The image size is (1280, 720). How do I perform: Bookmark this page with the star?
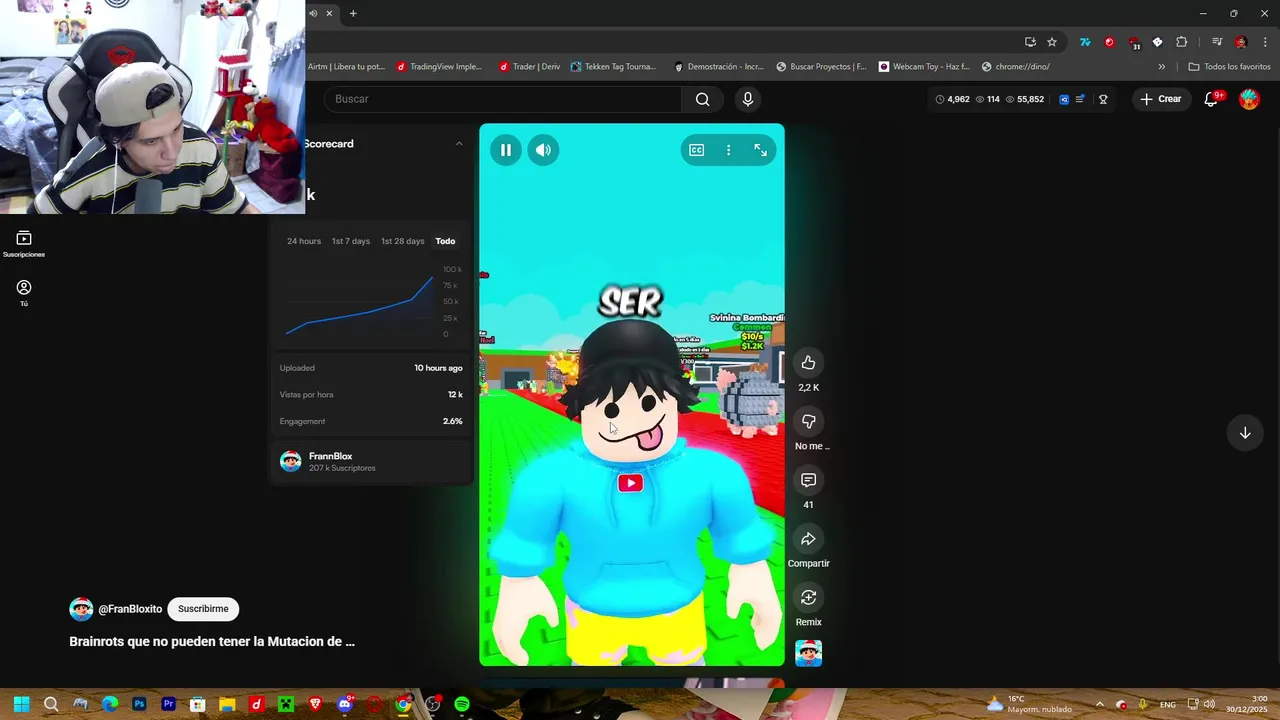[x=1052, y=42]
